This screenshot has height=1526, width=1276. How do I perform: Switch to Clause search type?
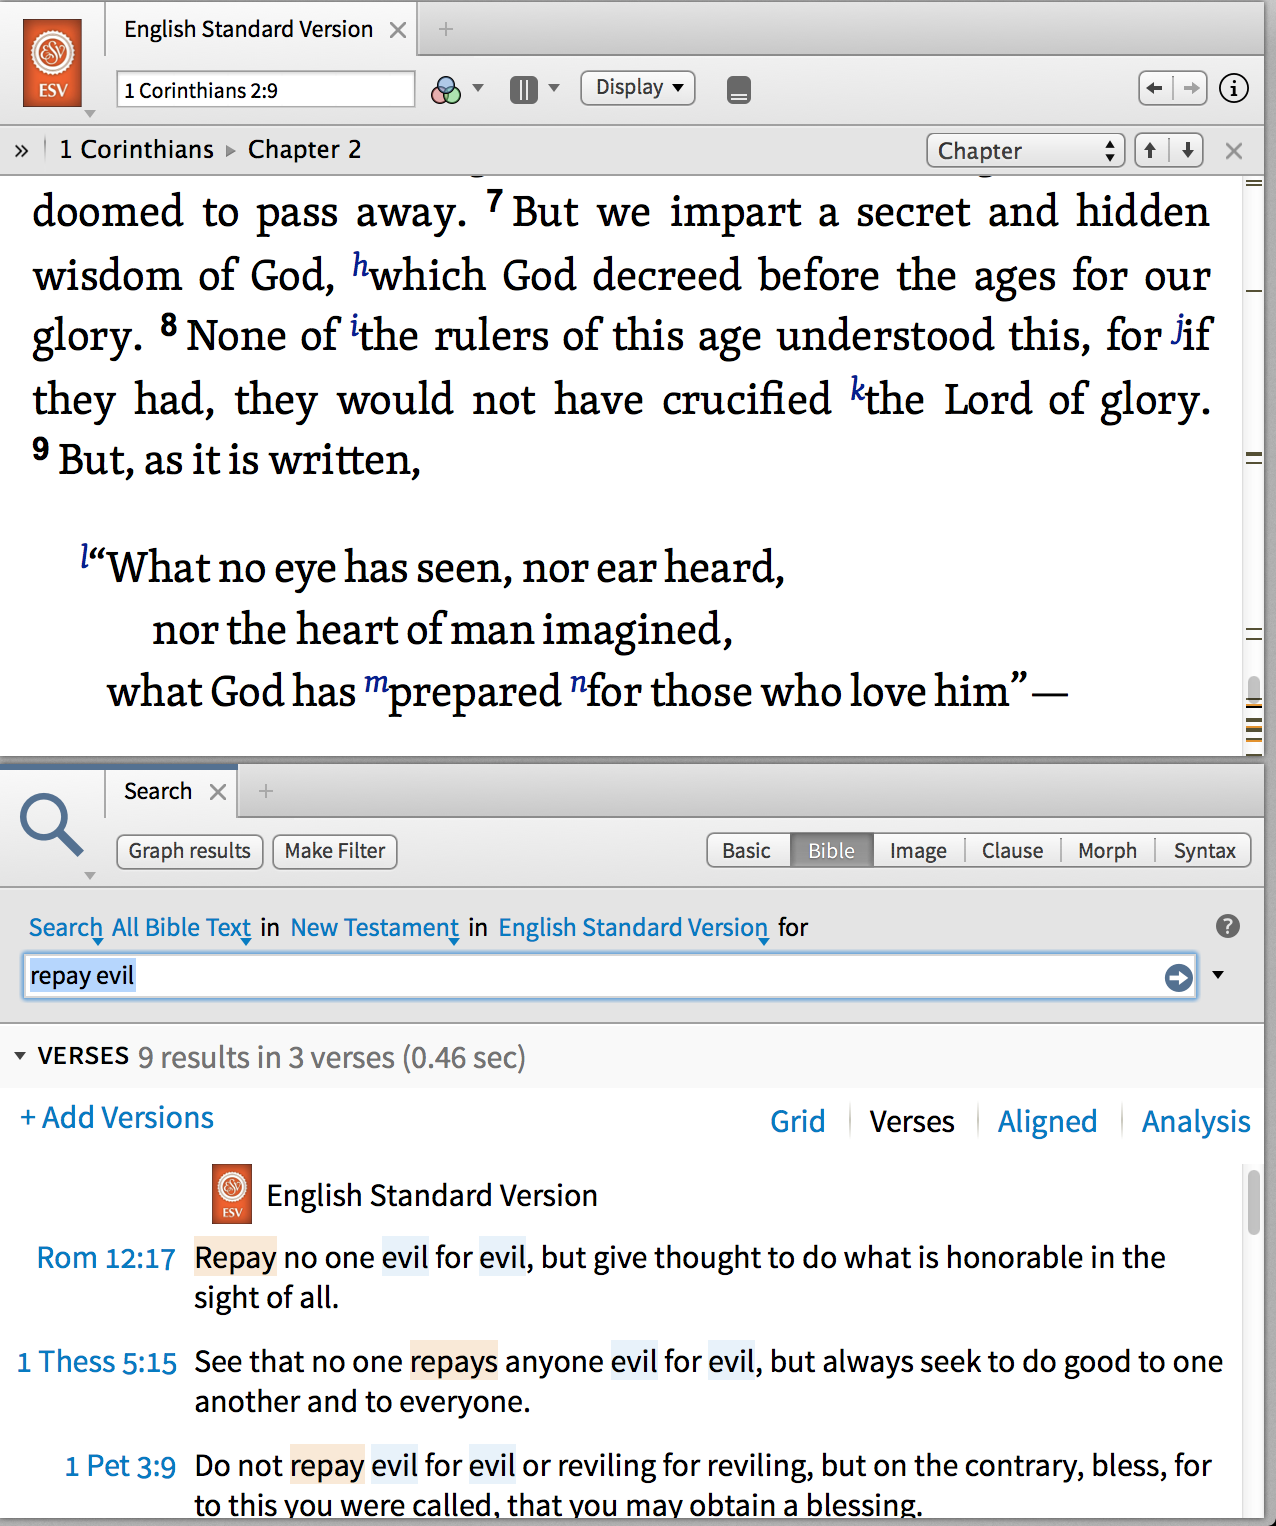click(1012, 851)
